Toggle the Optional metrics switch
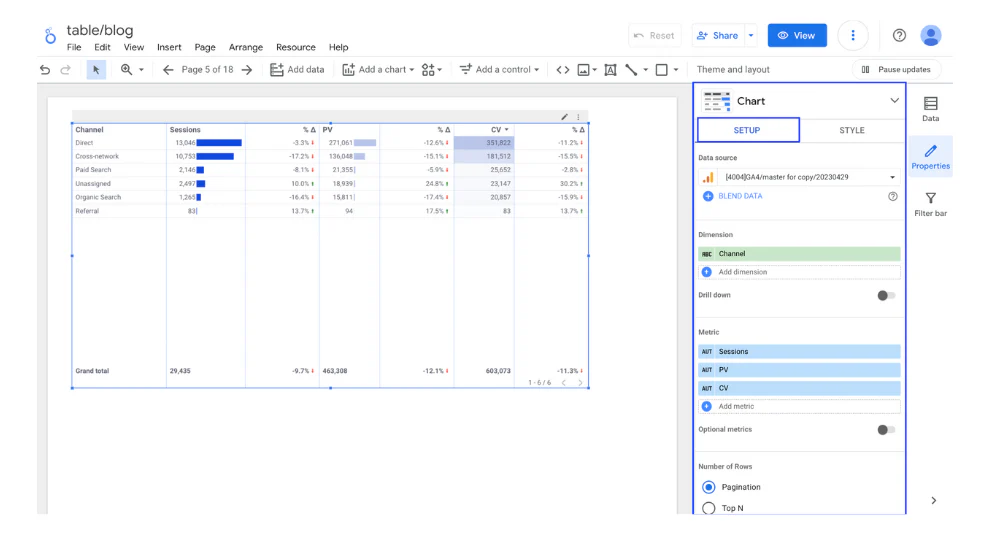Image resolution: width=990 pixels, height=535 pixels. click(x=886, y=430)
